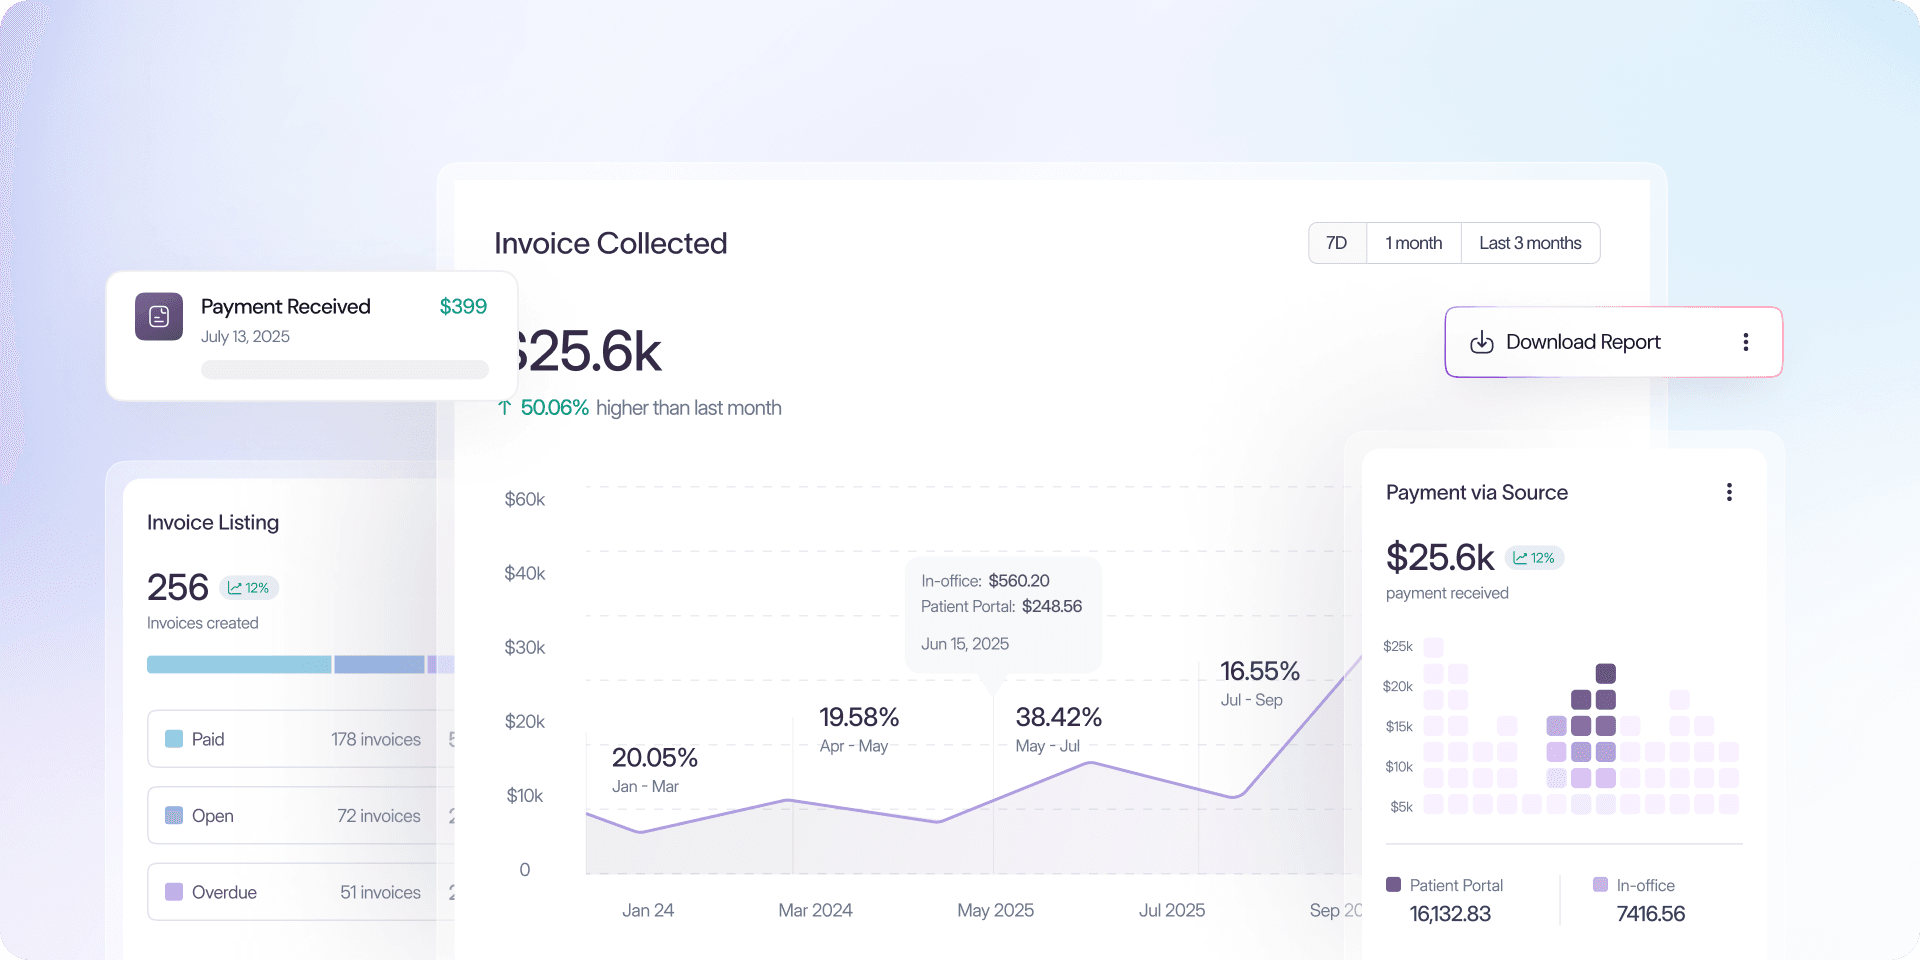
Task: Select the Open invoices row
Action: point(300,816)
